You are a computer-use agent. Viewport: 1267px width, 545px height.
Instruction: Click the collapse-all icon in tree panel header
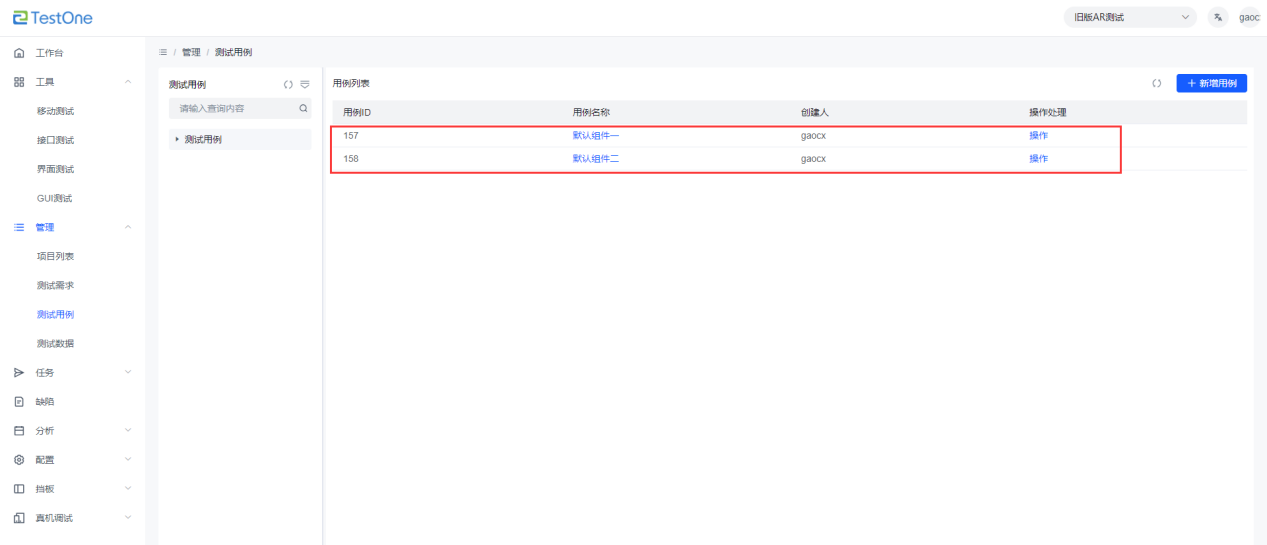coord(305,85)
